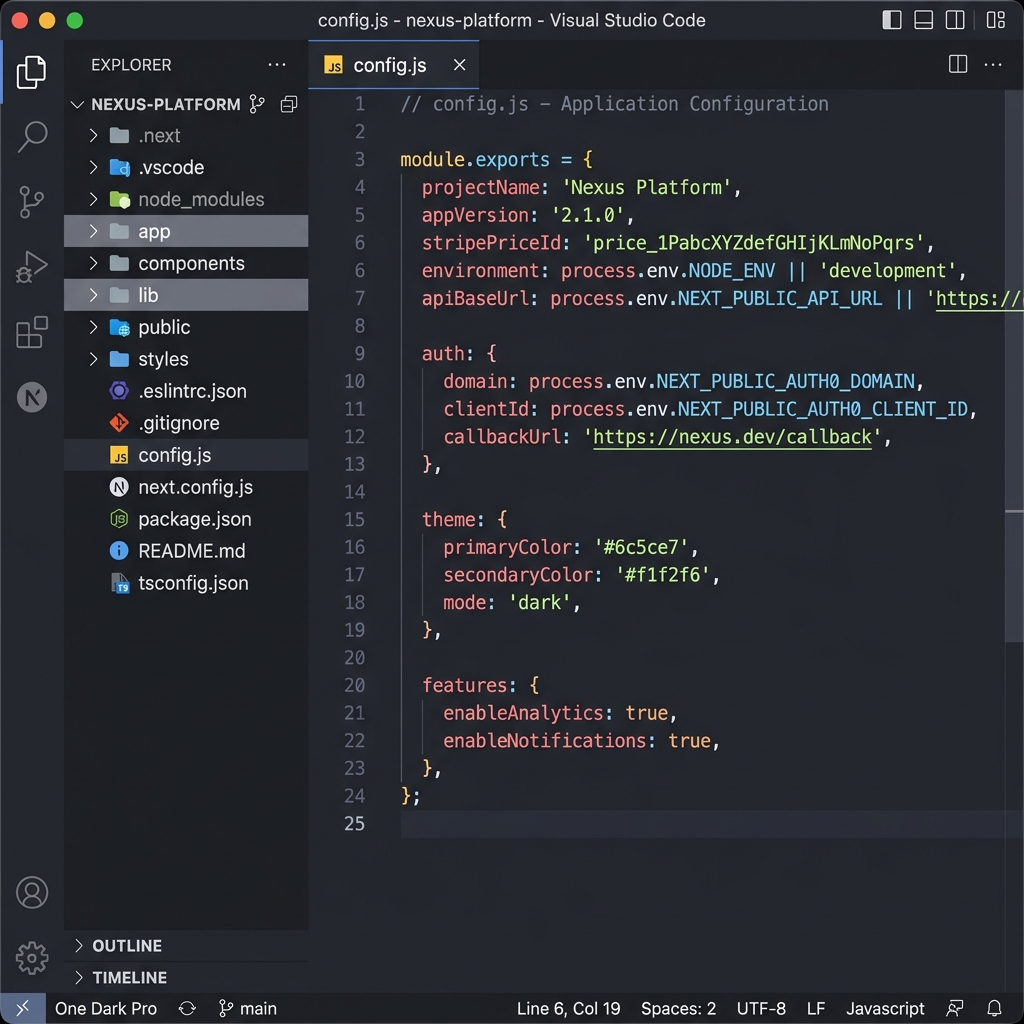Open the Manage gear settings icon
1024x1024 pixels.
(x=32, y=957)
